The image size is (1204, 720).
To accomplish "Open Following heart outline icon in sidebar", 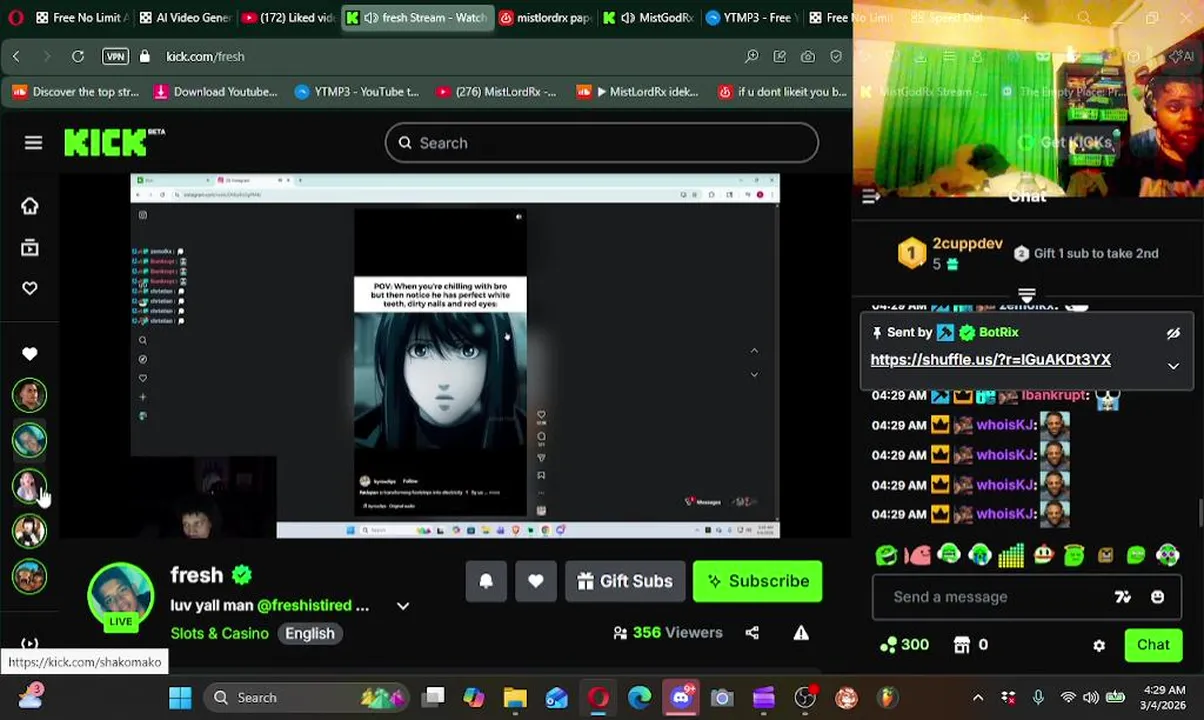I will click(30, 288).
